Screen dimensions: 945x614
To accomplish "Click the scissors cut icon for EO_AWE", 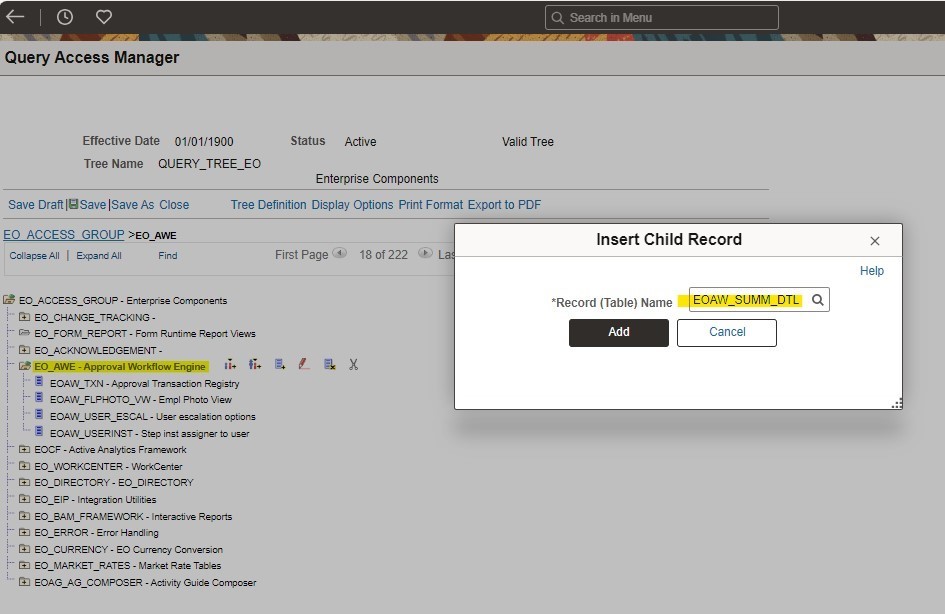I will click(x=353, y=364).
